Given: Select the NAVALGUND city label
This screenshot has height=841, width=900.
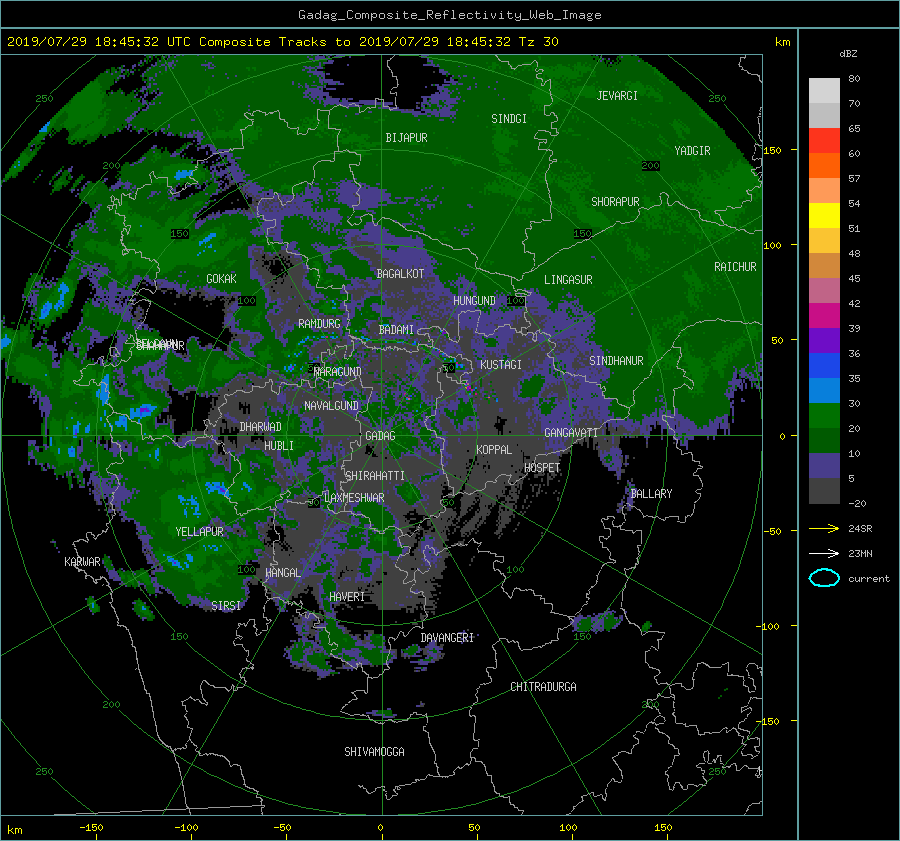Looking at the screenshot, I should coord(331,406).
